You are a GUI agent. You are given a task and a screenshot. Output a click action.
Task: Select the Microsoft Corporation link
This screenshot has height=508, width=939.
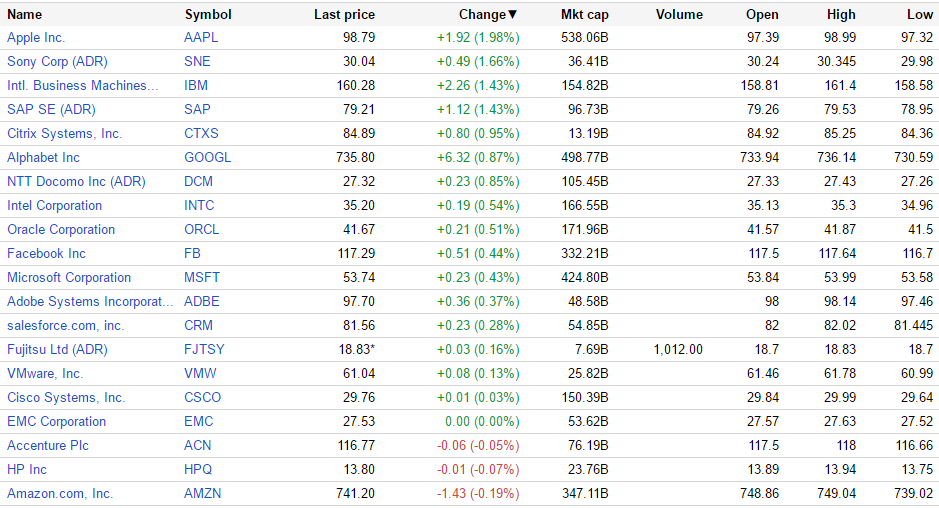[x=69, y=277]
